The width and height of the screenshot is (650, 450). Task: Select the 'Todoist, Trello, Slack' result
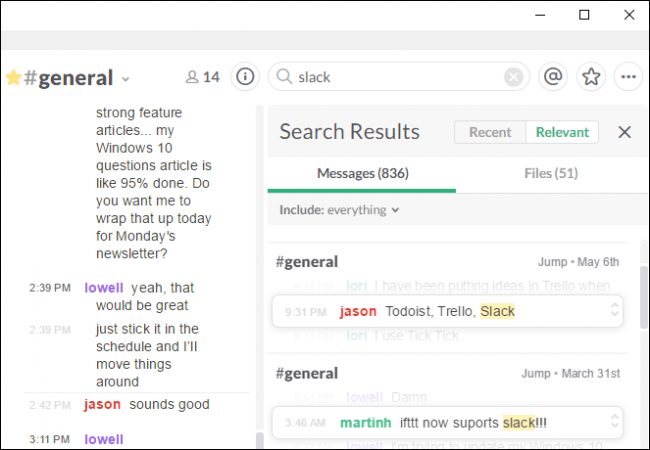pos(447,311)
